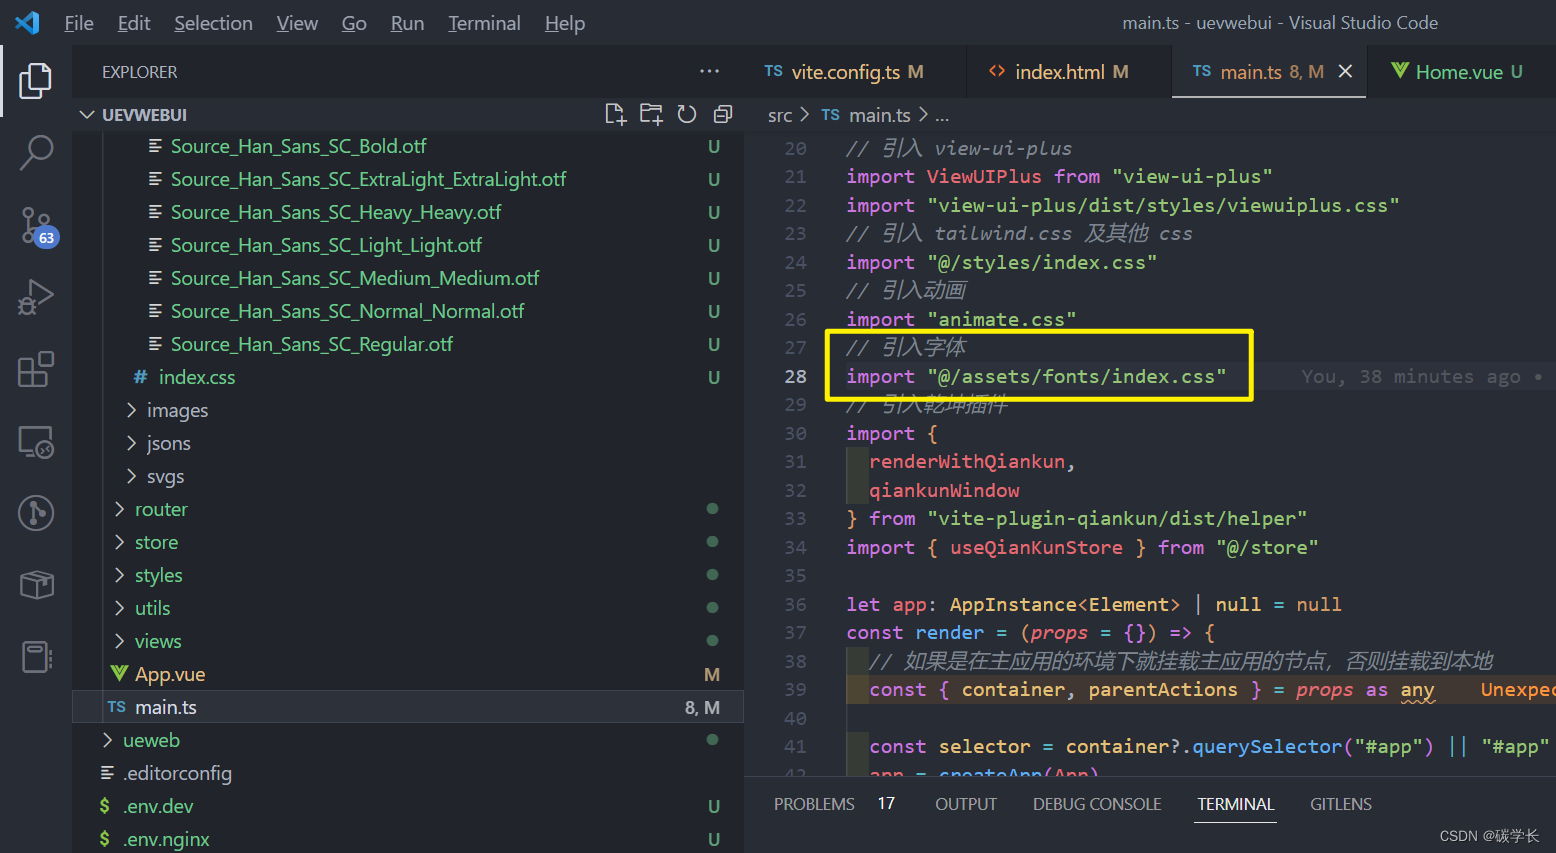This screenshot has height=853, width=1556.
Task: Open index.css in the fonts folder
Action: [x=197, y=377]
